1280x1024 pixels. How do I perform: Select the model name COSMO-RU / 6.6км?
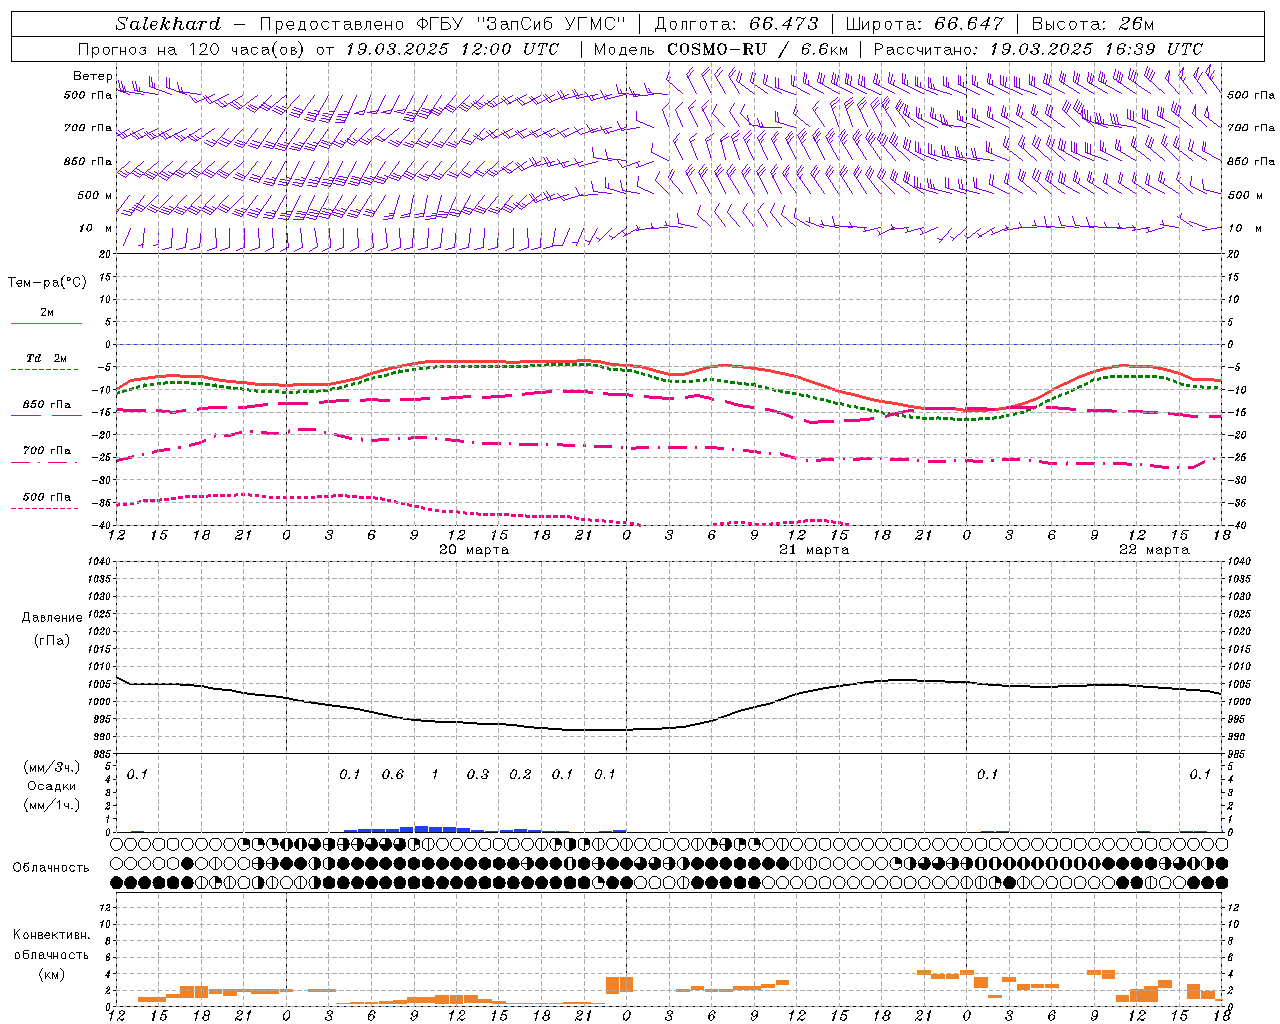pos(757,49)
